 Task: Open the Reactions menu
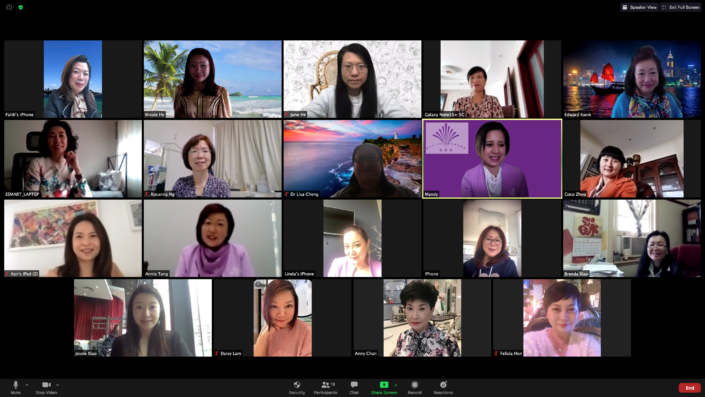click(443, 387)
